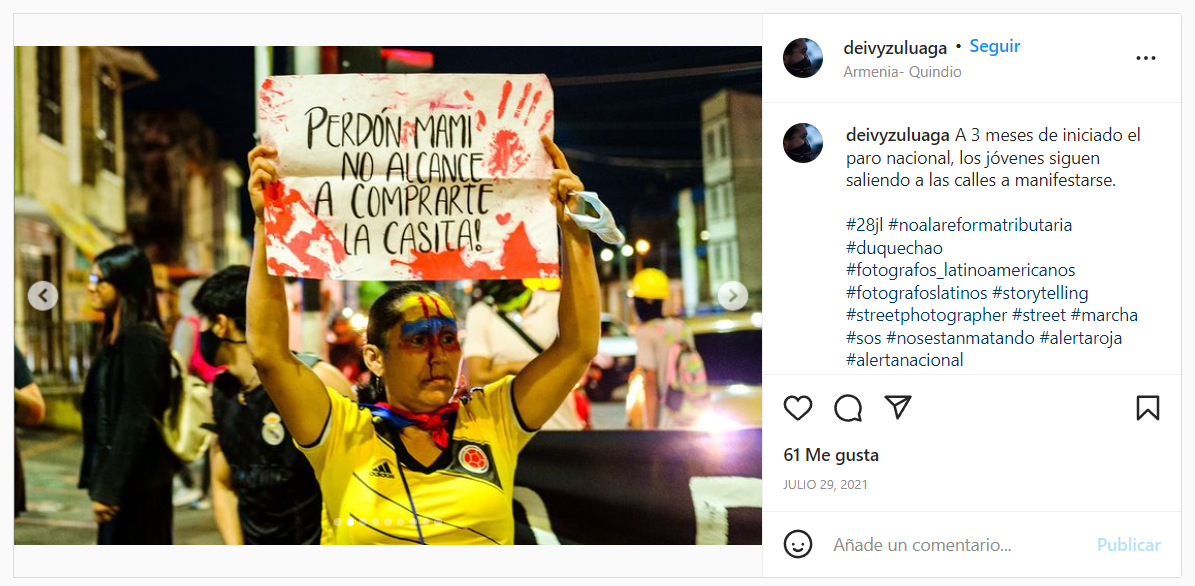Go to next photo with right arrow
This screenshot has width=1195, height=586.
coord(732,296)
